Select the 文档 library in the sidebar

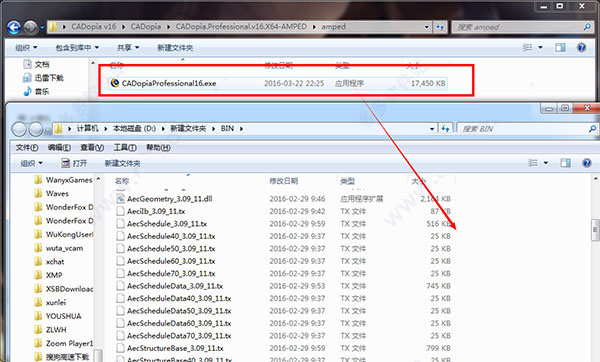click(x=36, y=64)
